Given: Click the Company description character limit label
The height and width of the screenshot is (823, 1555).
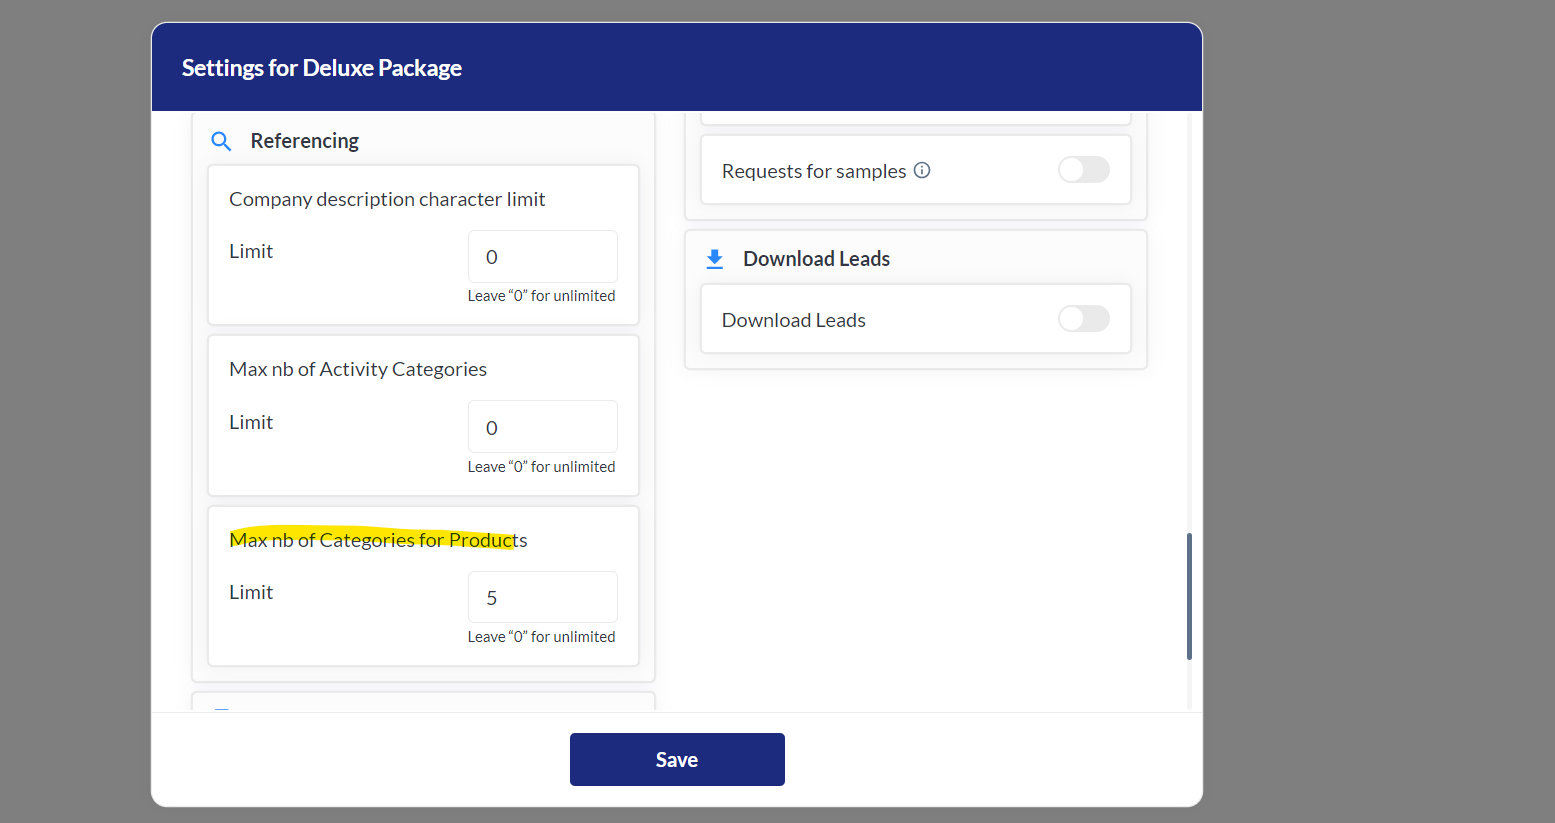Looking at the screenshot, I should [387, 199].
